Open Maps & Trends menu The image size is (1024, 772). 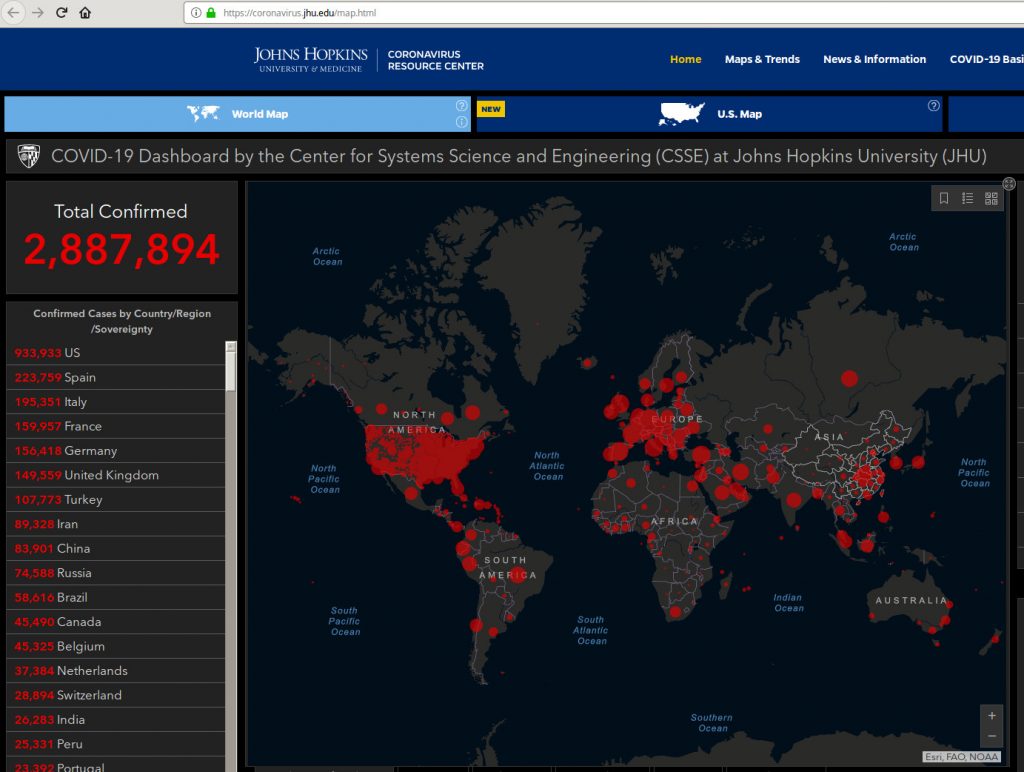[x=762, y=59]
